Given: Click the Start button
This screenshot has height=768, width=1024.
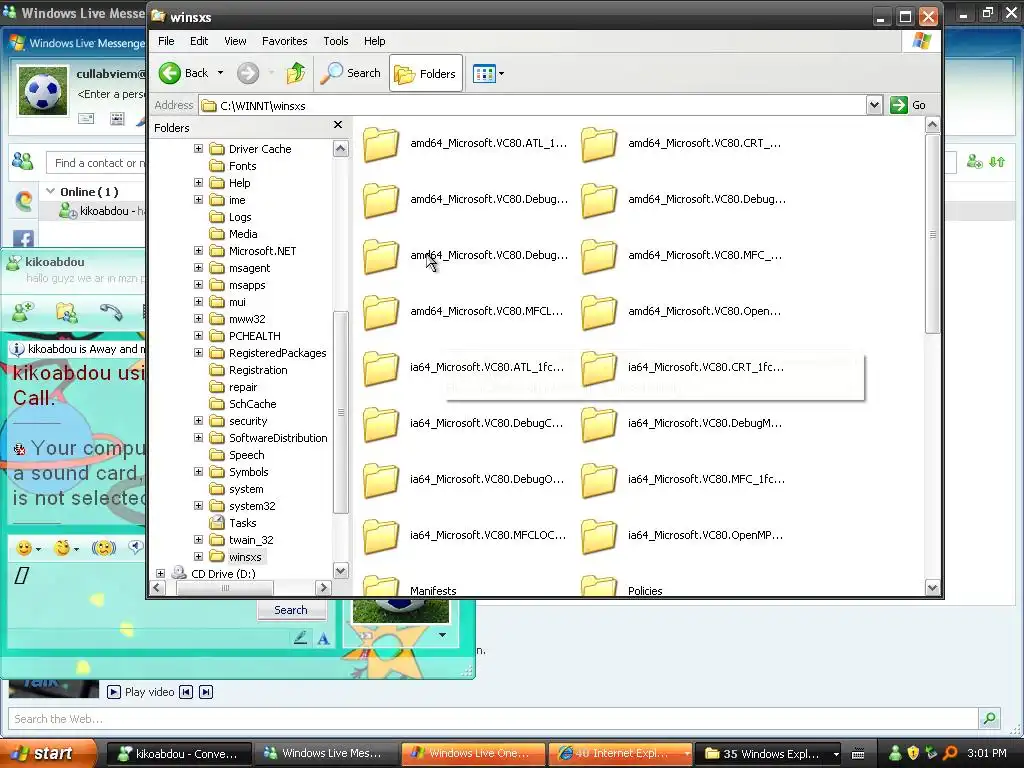Looking at the screenshot, I should click(47, 753).
